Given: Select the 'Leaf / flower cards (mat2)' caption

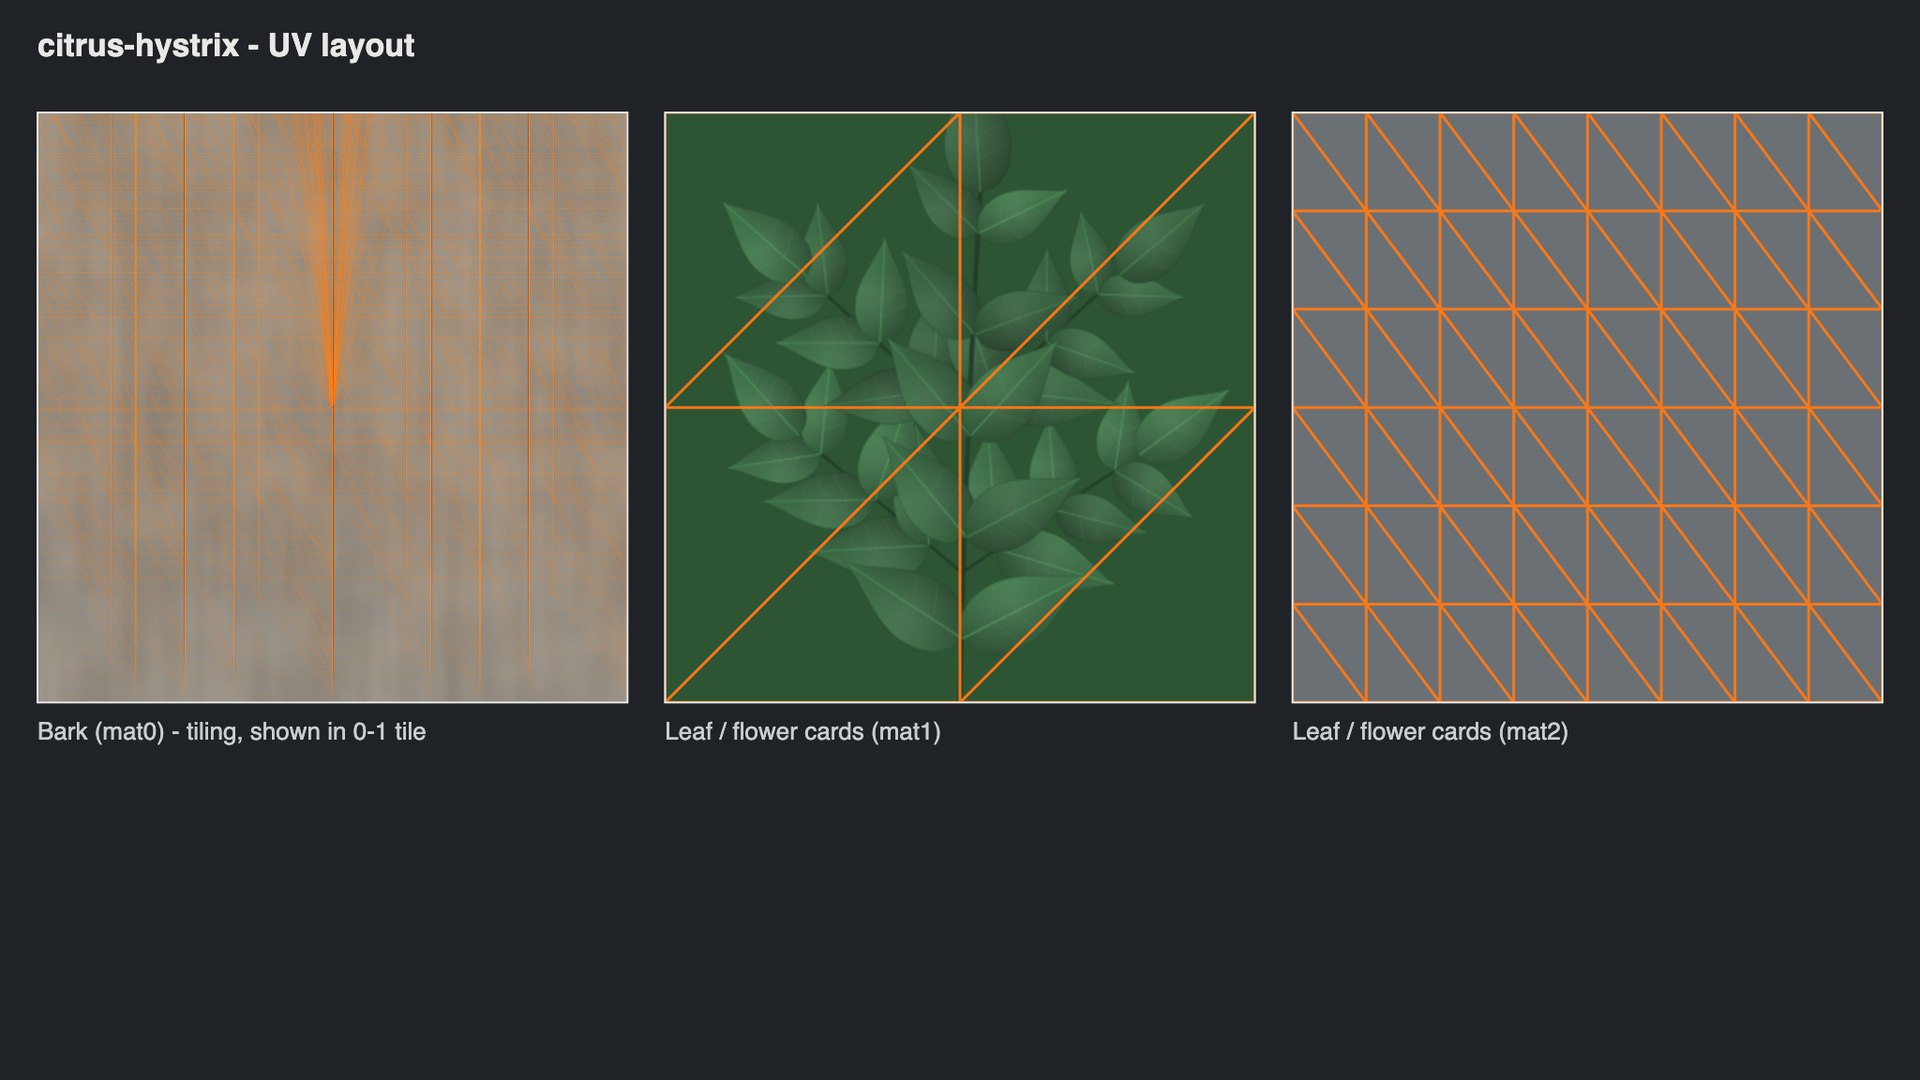Looking at the screenshot, I should (x=1430, y=732).
